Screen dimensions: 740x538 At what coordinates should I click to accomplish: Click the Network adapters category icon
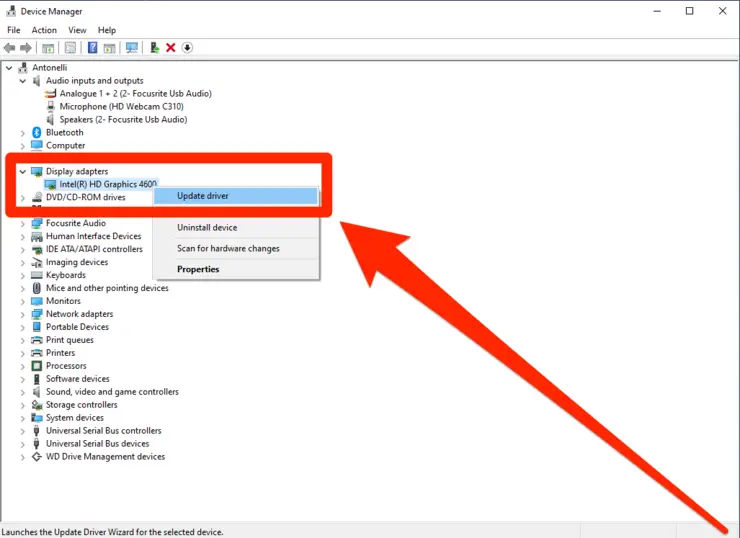click(36, 314)
